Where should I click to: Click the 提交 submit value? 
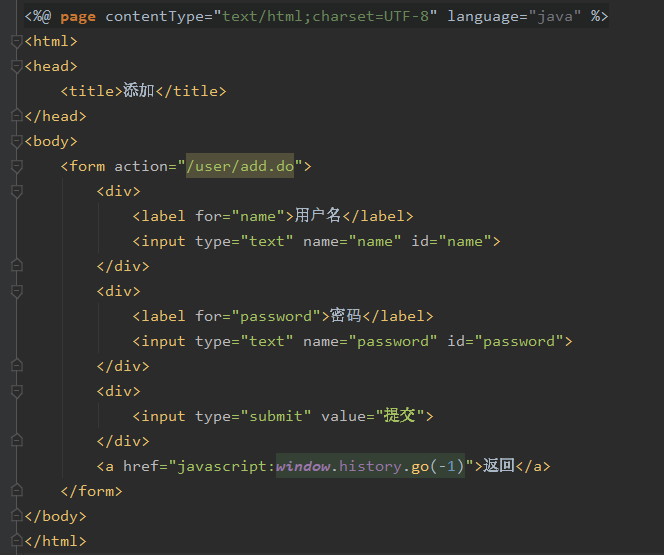[x=399, y=415]
